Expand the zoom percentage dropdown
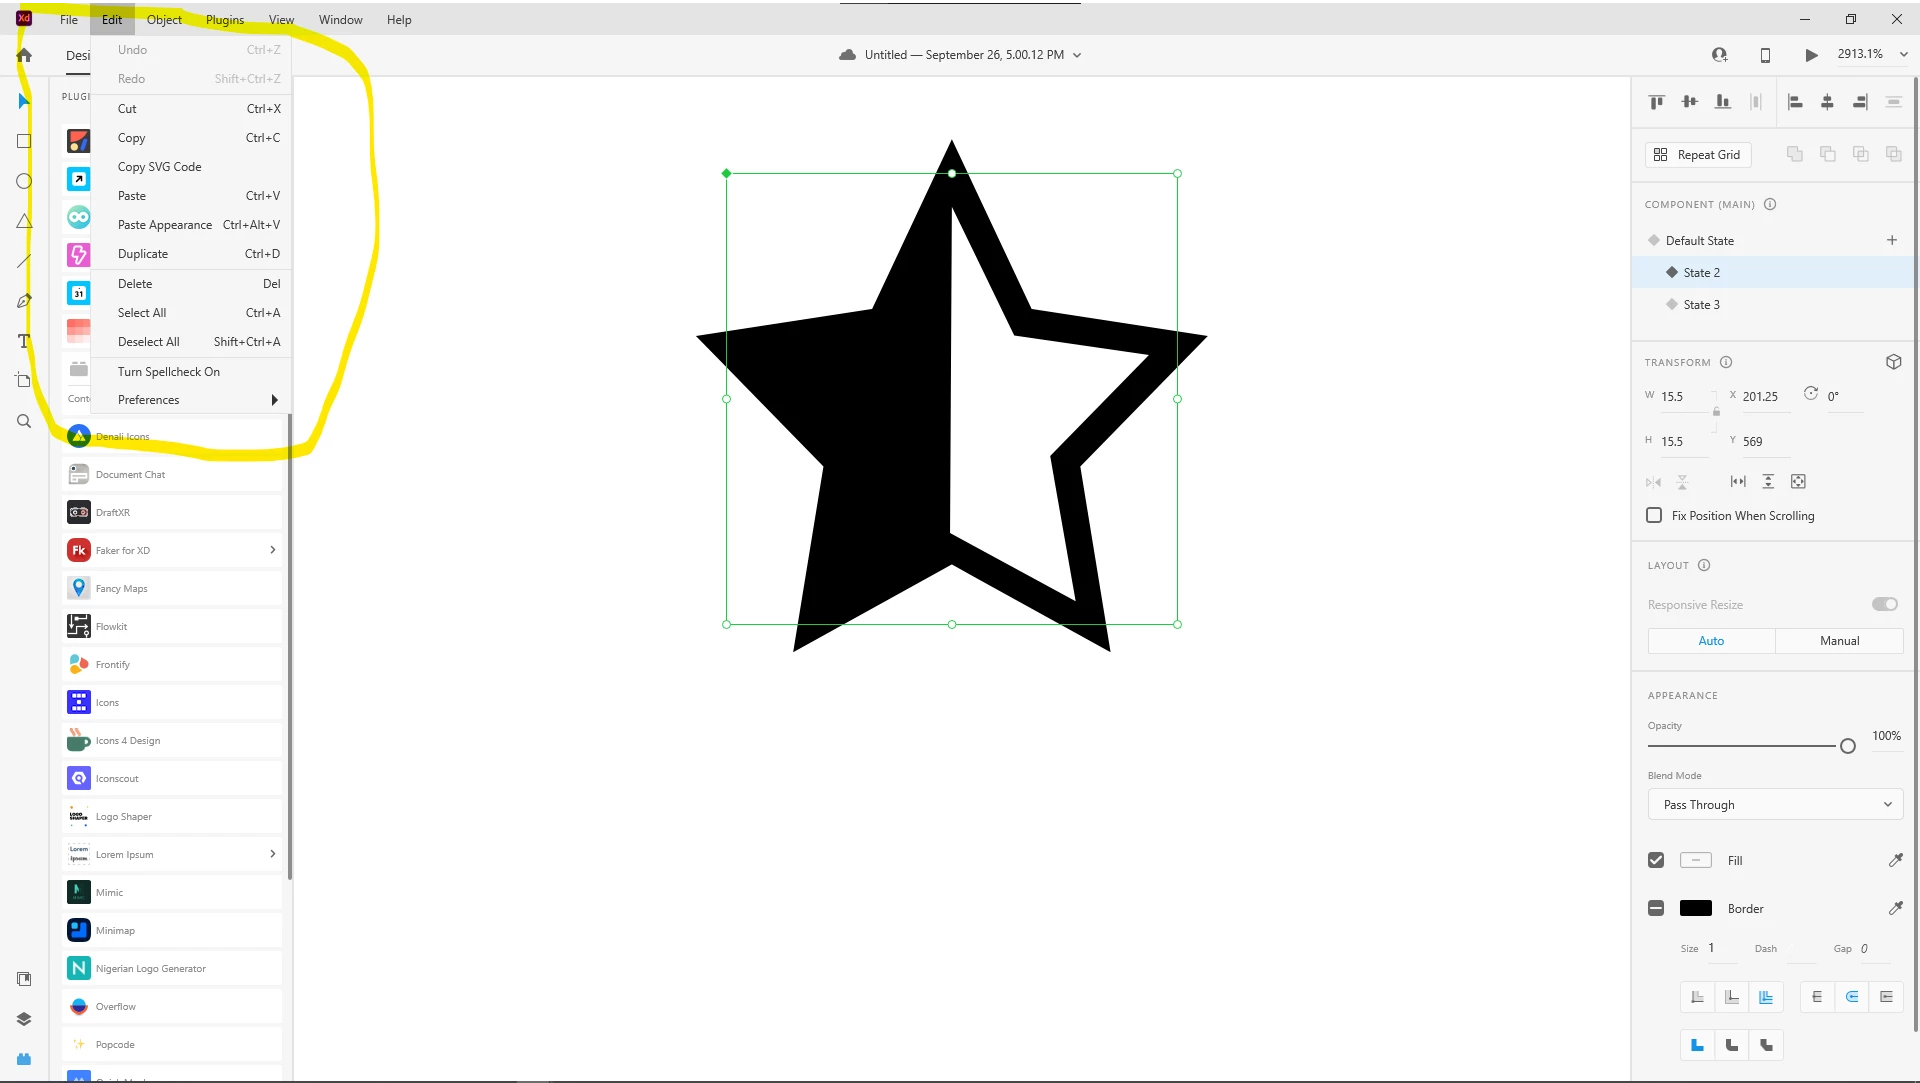Screen dimensions: 1920x1083 (1903, 55)
